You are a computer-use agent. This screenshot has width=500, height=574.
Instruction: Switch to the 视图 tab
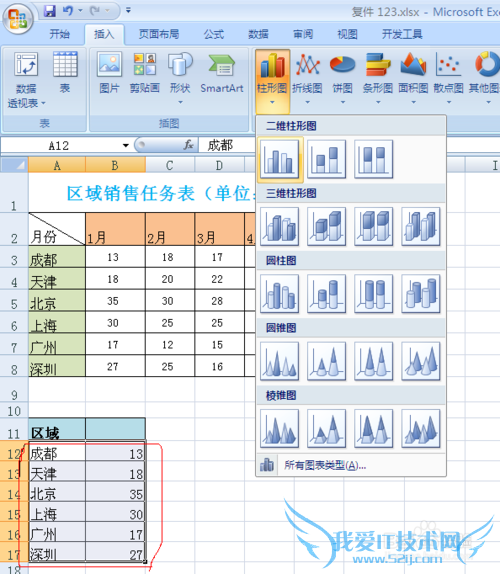click(347, 34)
